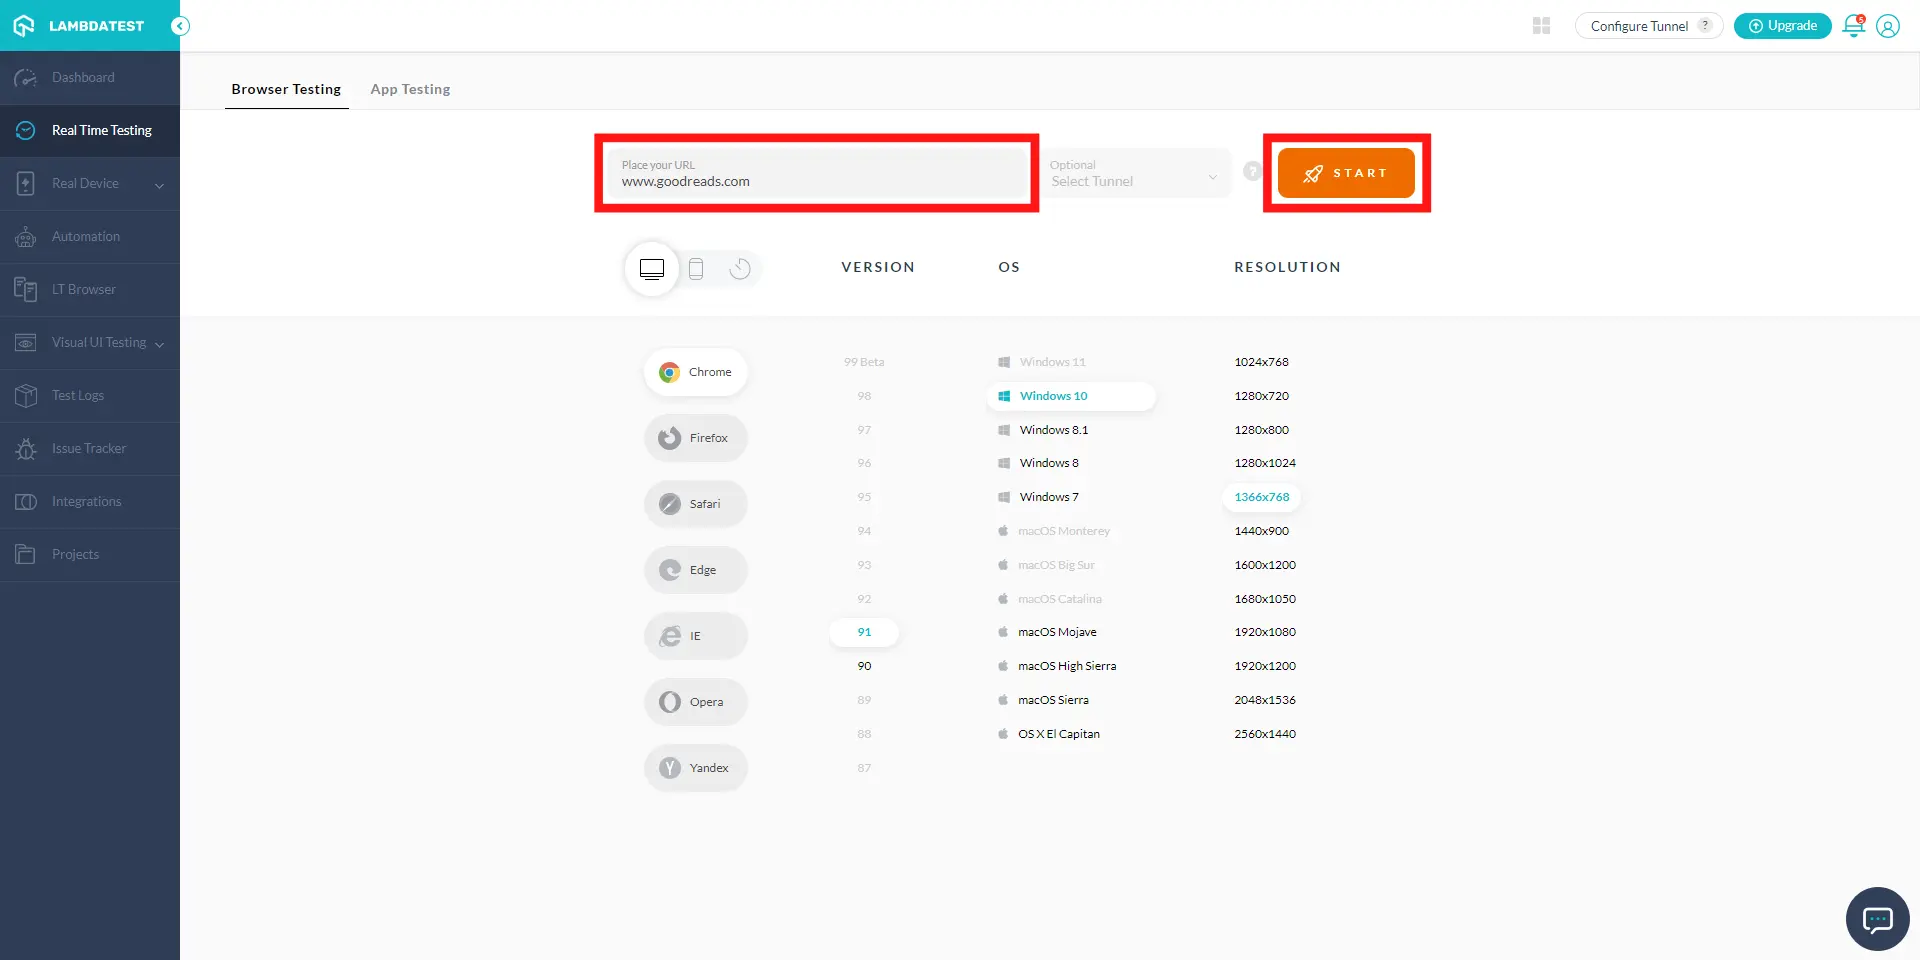Expand the Visual UI Testing sidebar section
The height and width of the screenshot is (960, 1920).
click(98, 342)
